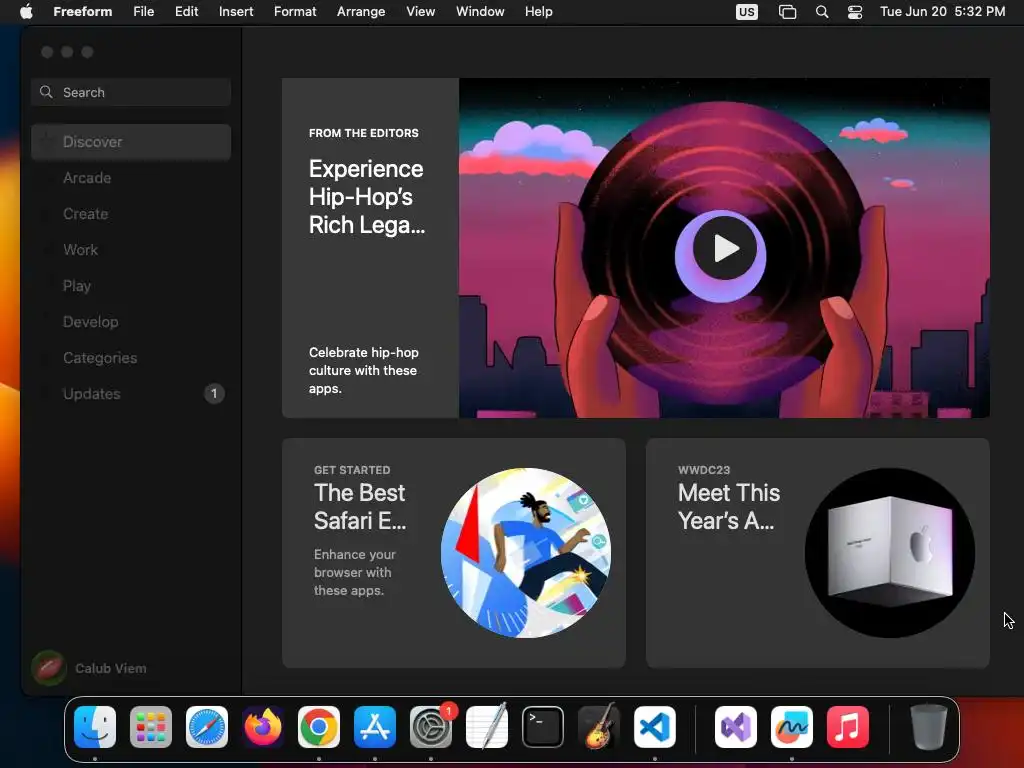Open the Trash in the dock
The image size is (1024, 768).
pyautogui.click(x=929, y=727)
